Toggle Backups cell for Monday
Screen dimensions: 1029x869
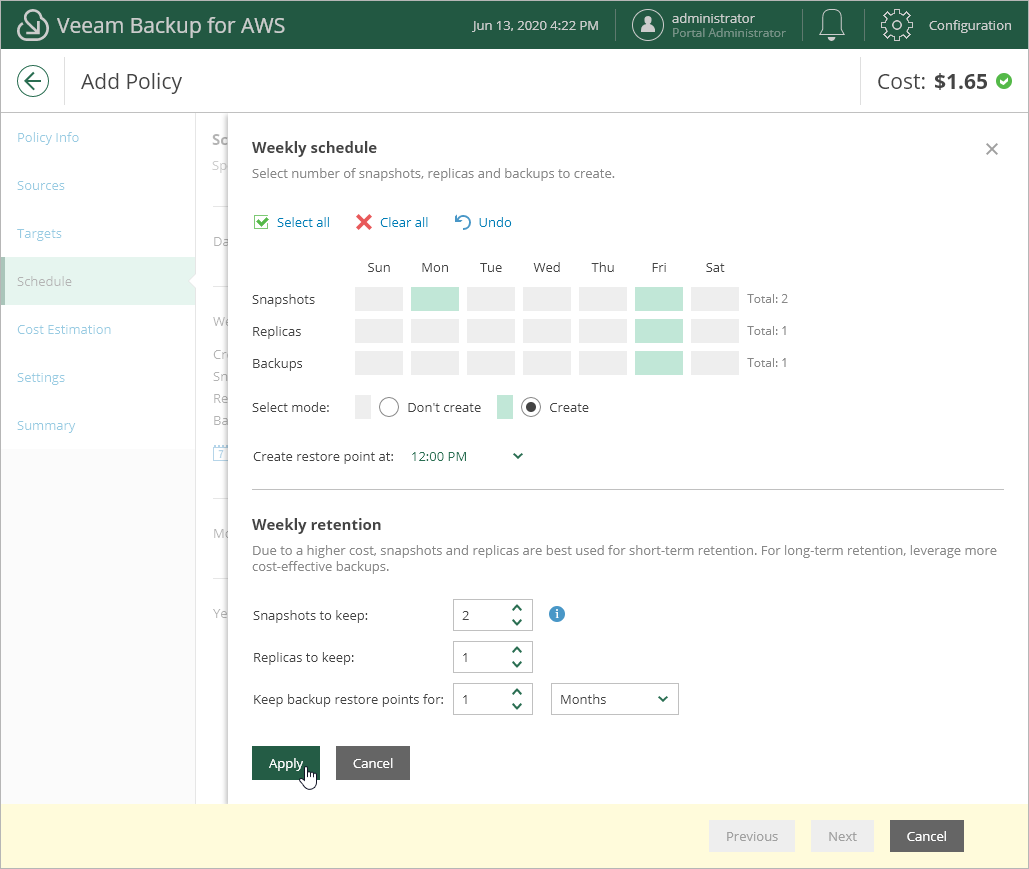pyautogui.click(x=435, y=363)
